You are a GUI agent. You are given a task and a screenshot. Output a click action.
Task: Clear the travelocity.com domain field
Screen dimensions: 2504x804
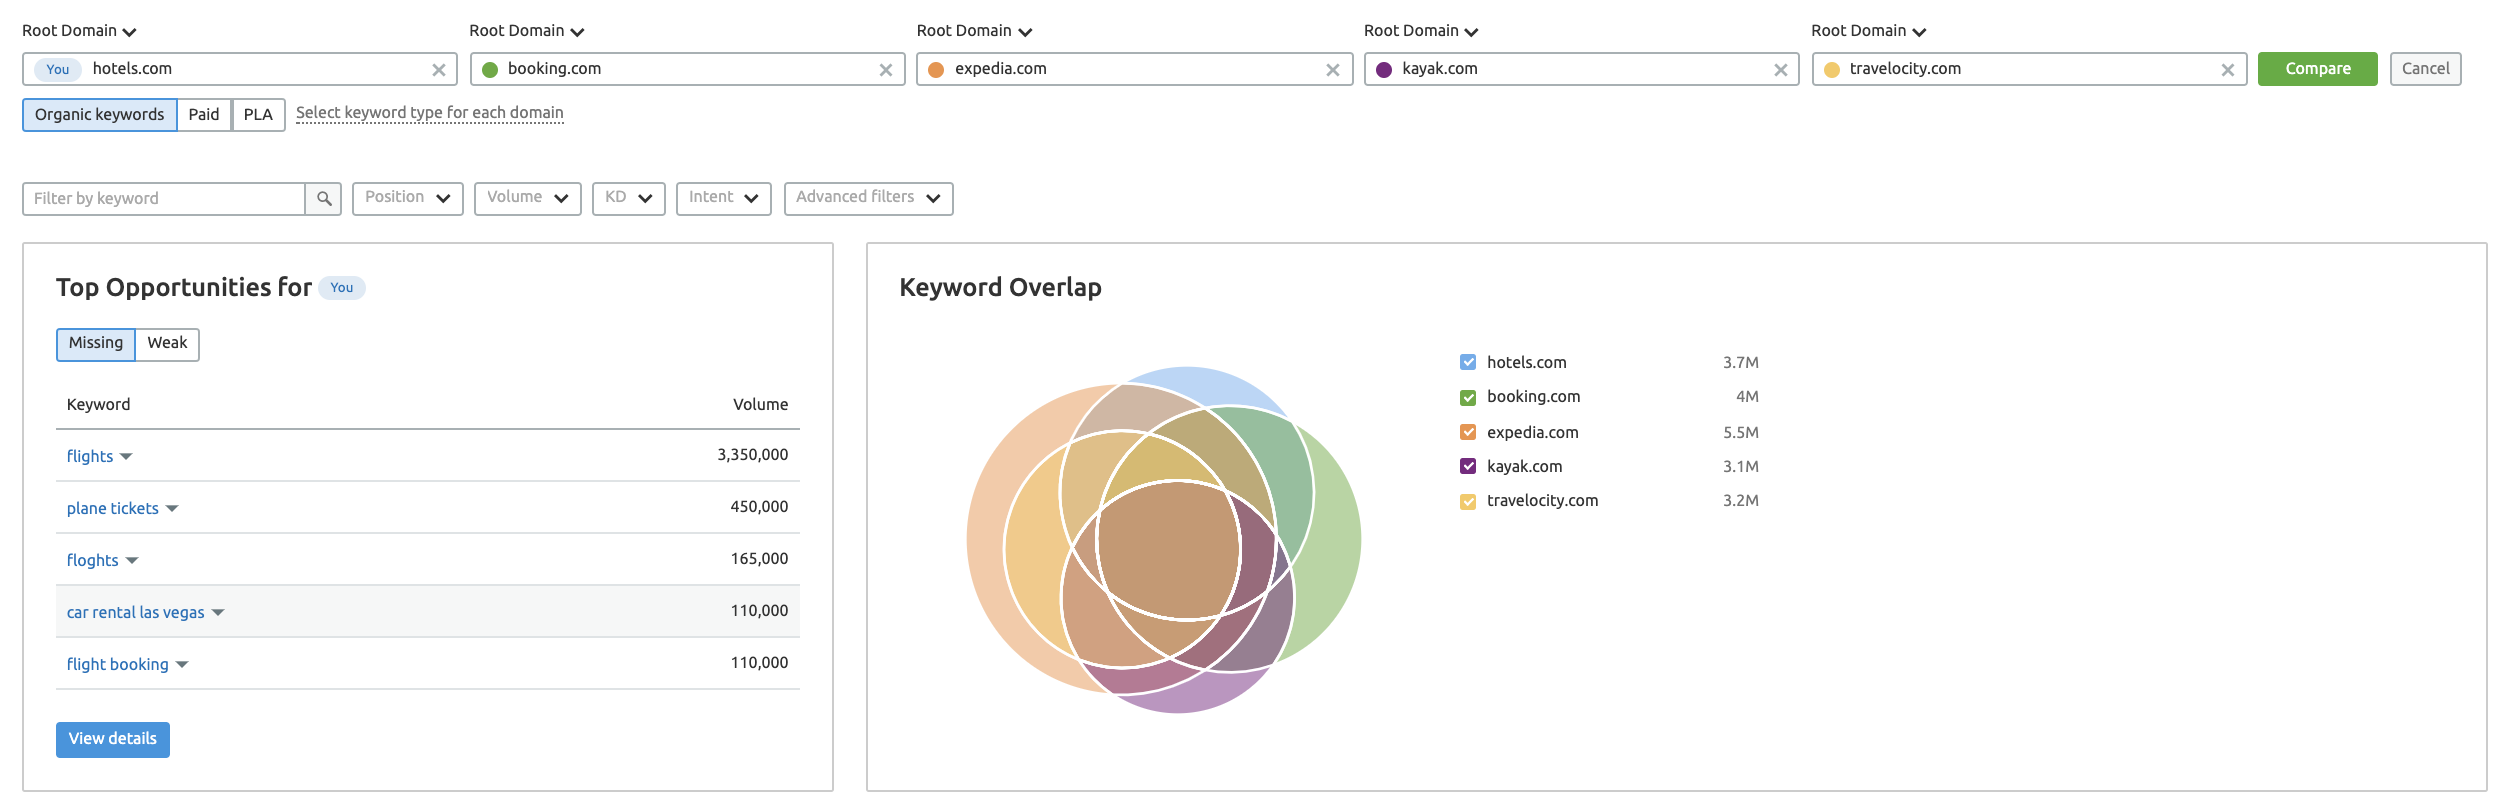2227,70
